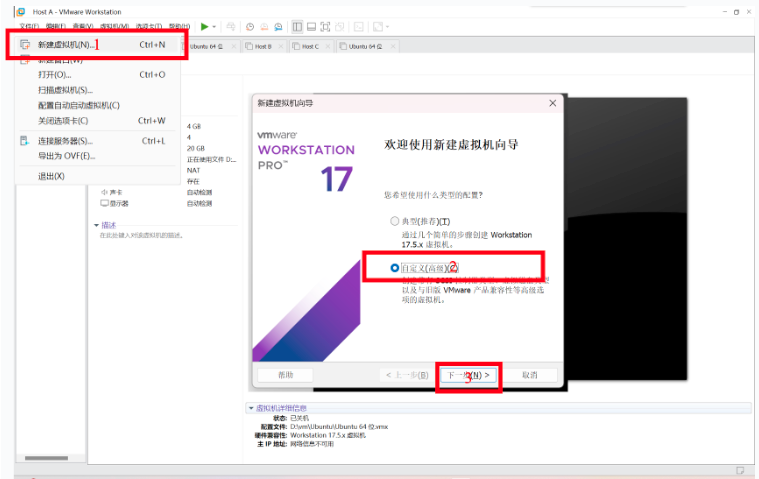Screen dimensions: 759x479
Task: Click the Unity mode toolbar icon
Action: [x=340, y=27]
